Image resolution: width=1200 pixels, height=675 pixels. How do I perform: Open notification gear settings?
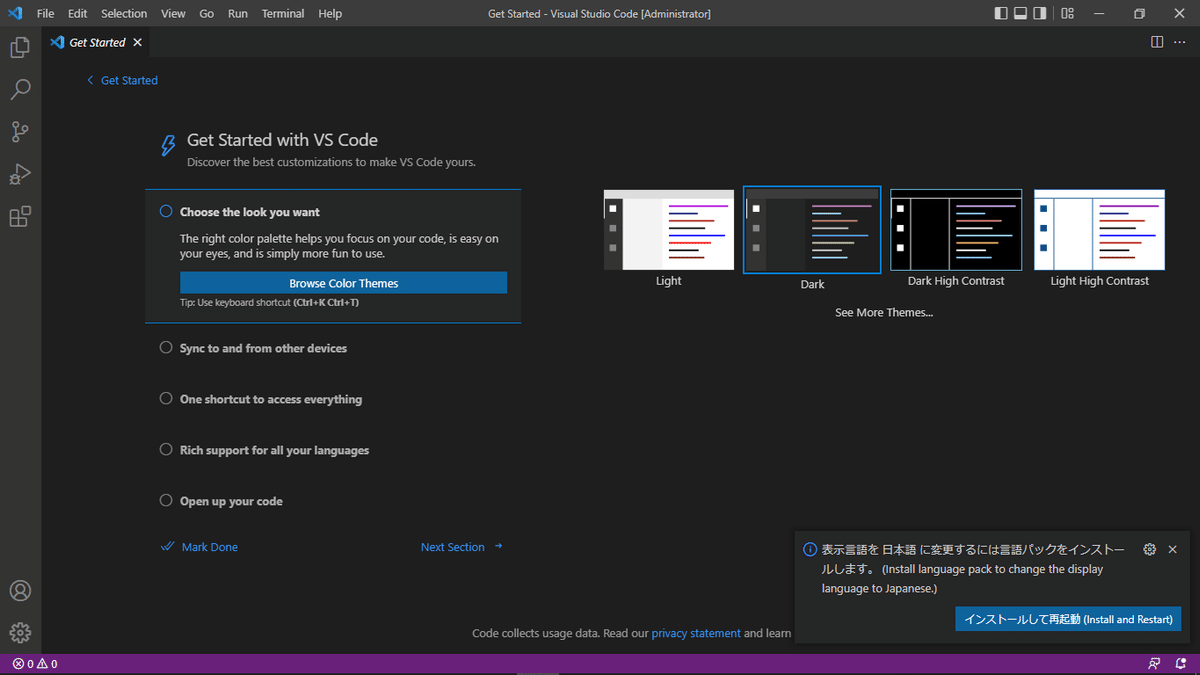pyautogui.click(x=1150, y=549)
